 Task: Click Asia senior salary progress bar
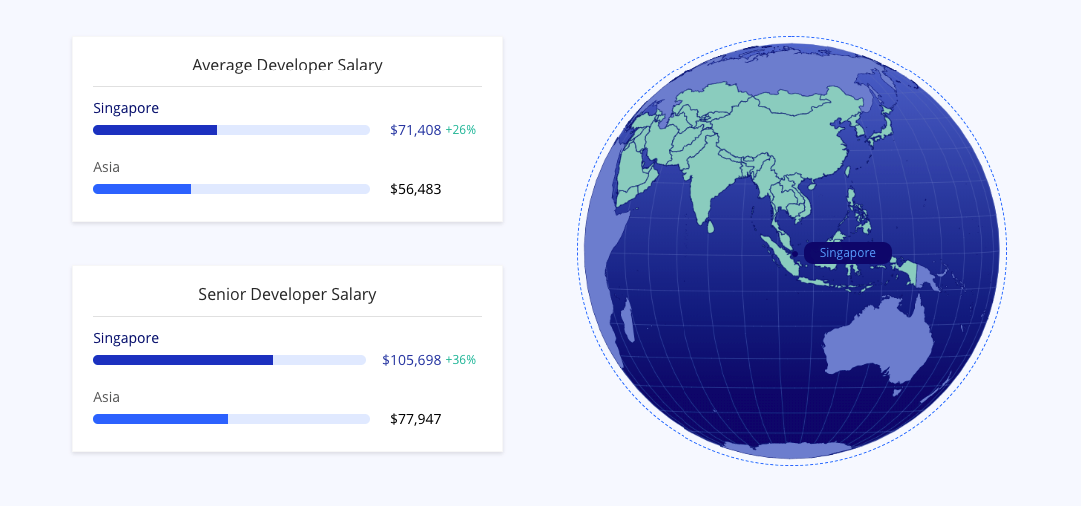tap(231, 419)
